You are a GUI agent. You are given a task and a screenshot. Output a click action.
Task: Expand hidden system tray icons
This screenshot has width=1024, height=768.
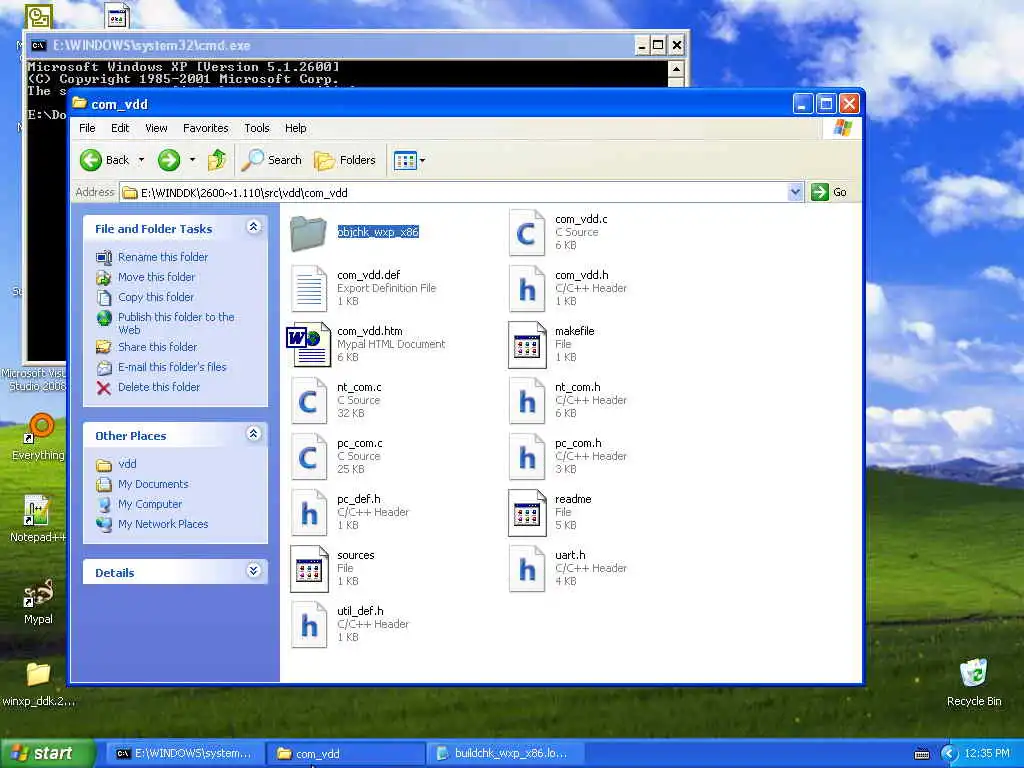(x=949, y=754)
